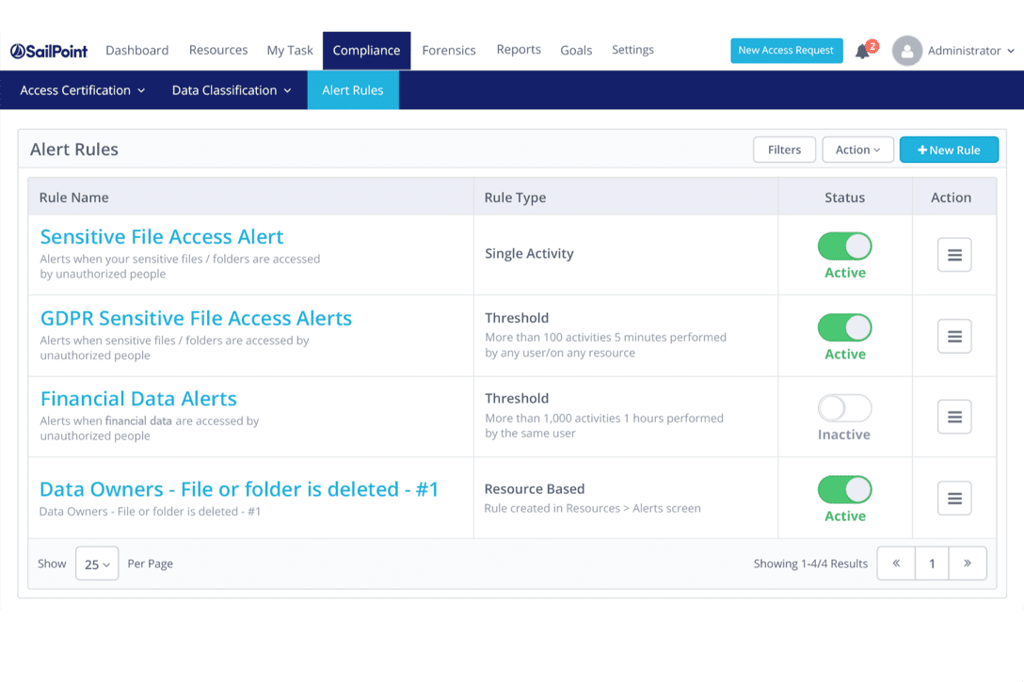Open the Administrator account menu
This screenshot has width=1024, height=682.
971,51
